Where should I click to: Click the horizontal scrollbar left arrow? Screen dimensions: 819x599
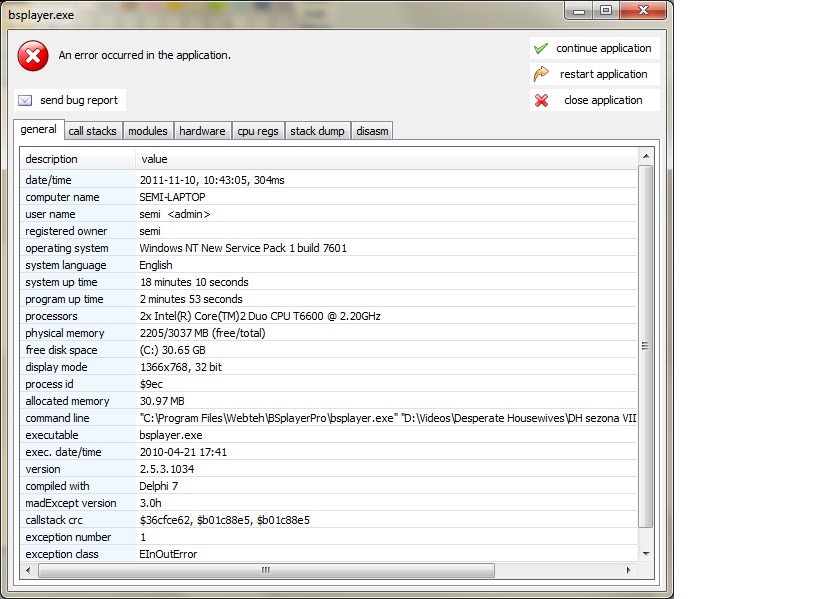click(x=28, y=570)
